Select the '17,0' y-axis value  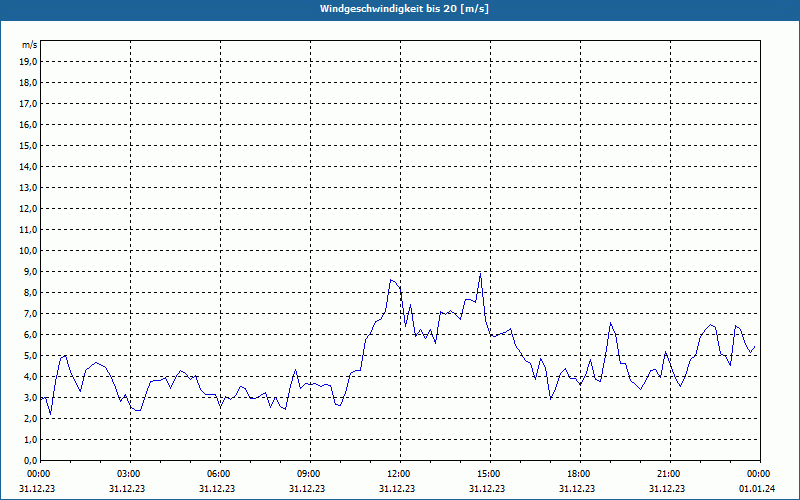[29, 104]
